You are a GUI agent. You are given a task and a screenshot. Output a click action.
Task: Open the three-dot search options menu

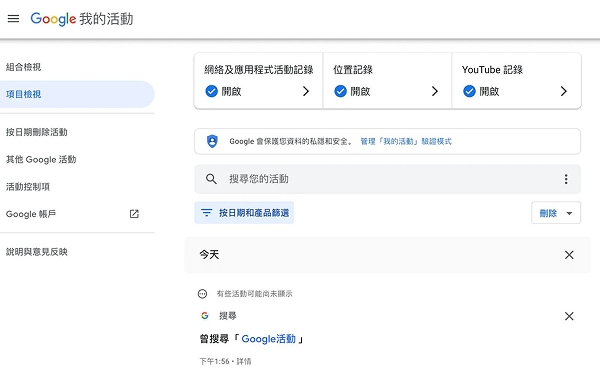pos(566,179)
